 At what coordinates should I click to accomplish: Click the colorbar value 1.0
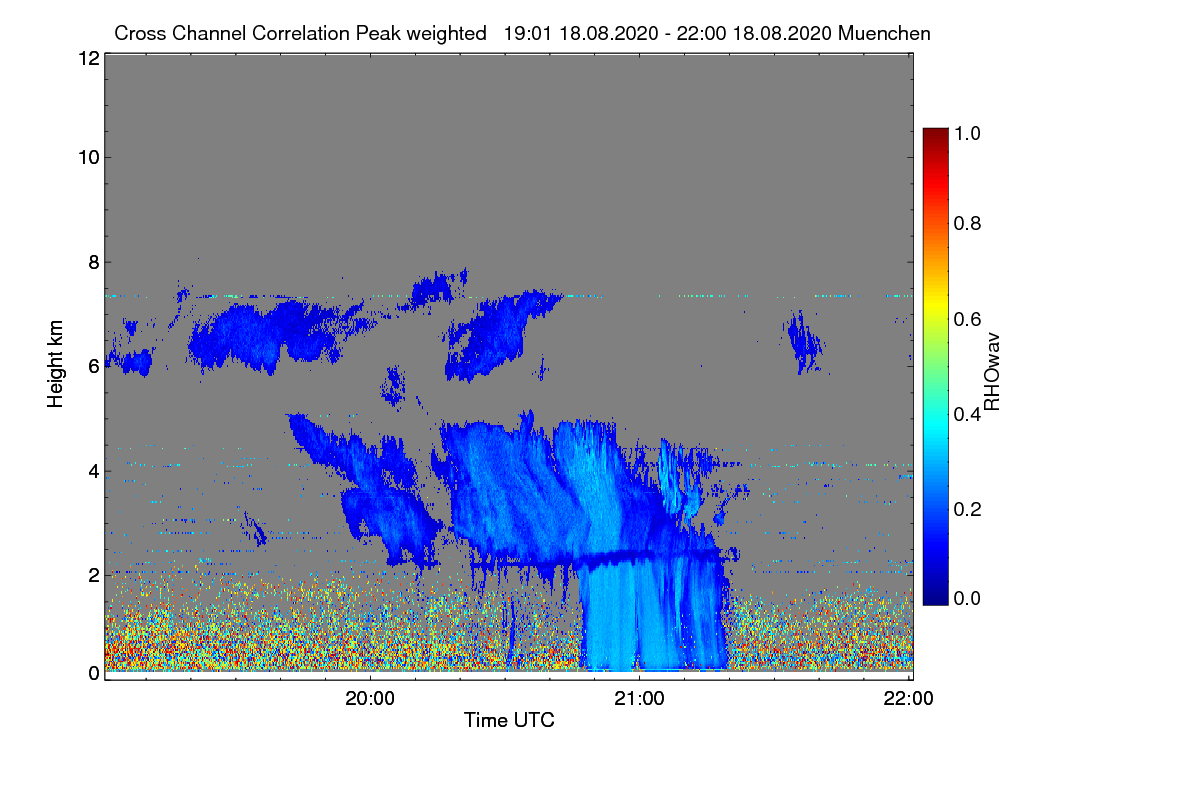[968, 132]
